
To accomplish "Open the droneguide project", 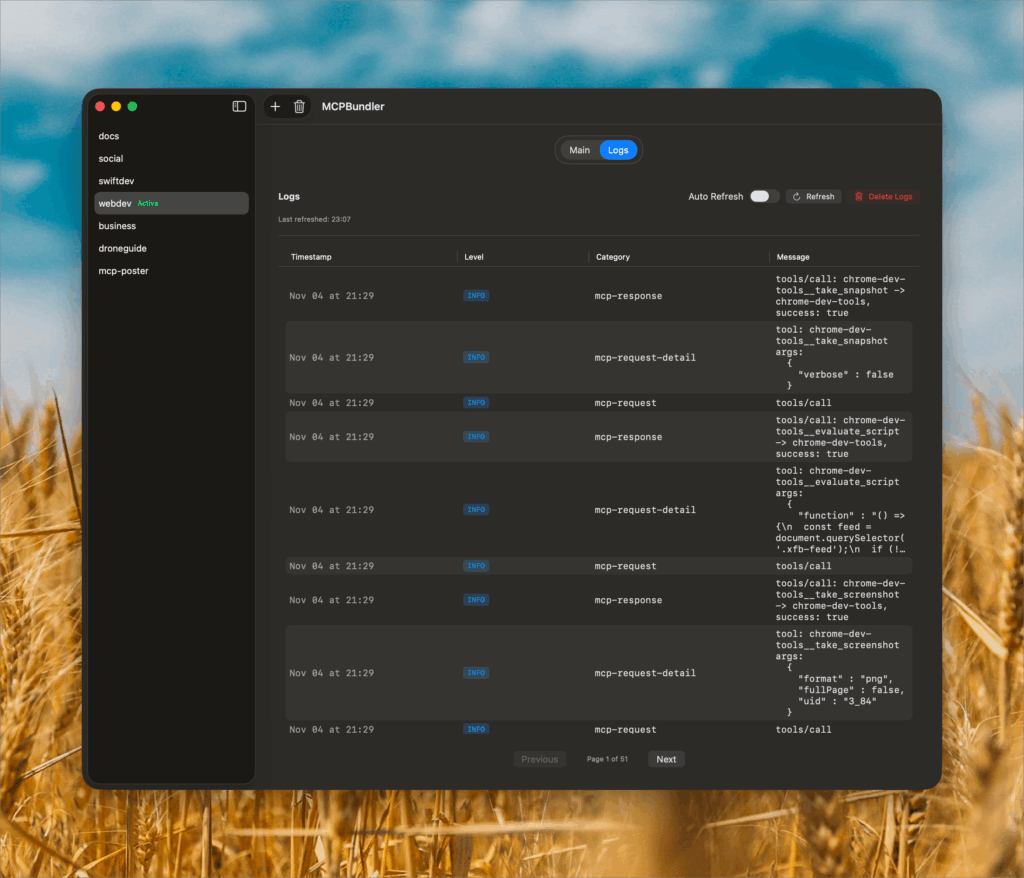I will (x=122, y=248).
